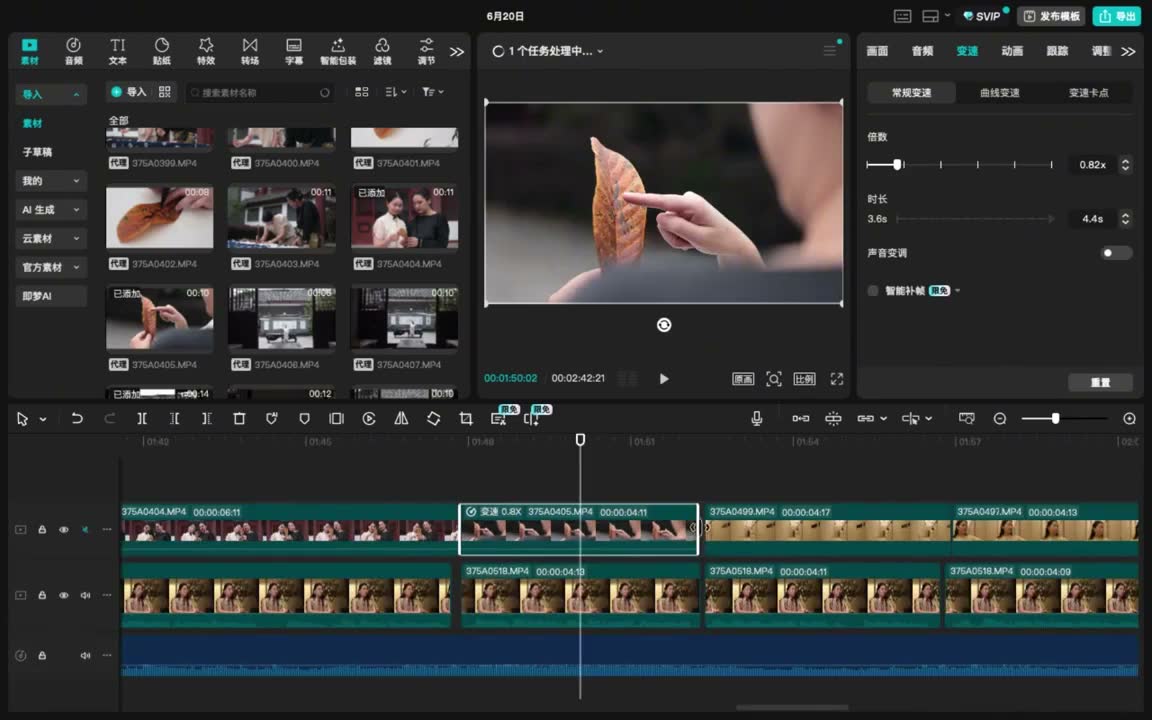Click the preview zoom focus icon
The width and height of the screenshot is (1152, 720).
pos(774,378)
